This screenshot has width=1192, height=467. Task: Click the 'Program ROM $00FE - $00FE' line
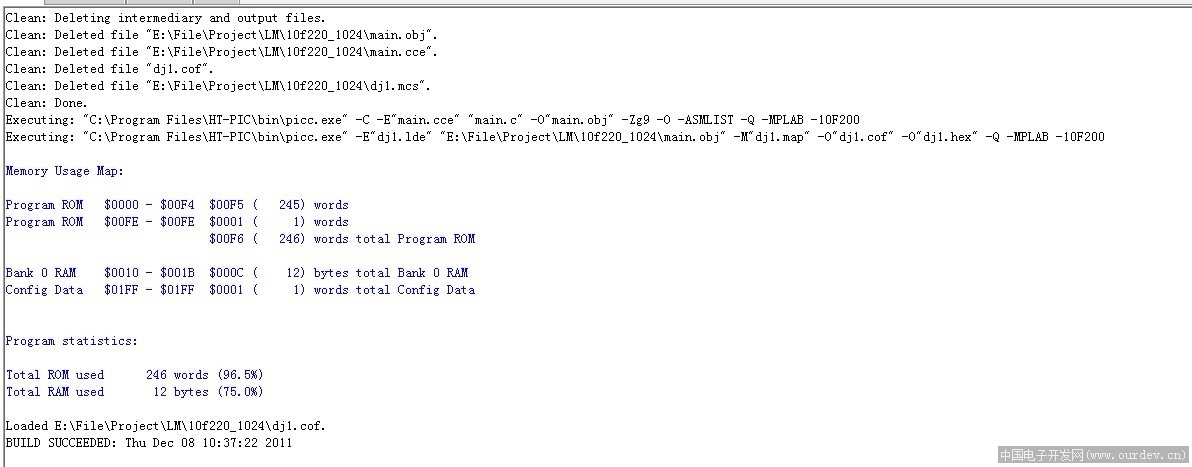177,222
